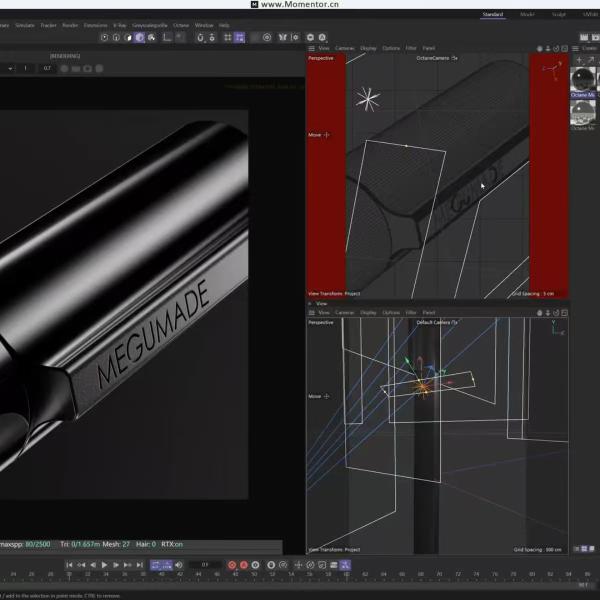Click the axis L-shaped icon in top toolbar
The height and width of the screenshot is (600, 600).
click(167, 37)
